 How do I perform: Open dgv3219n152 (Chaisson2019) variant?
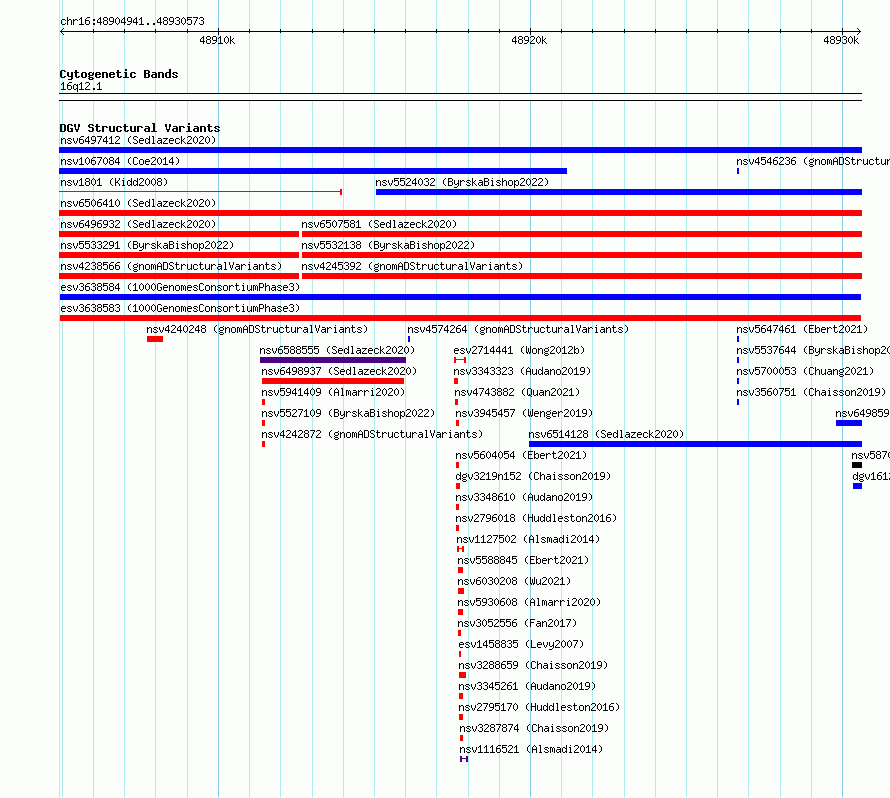[533, 476]
